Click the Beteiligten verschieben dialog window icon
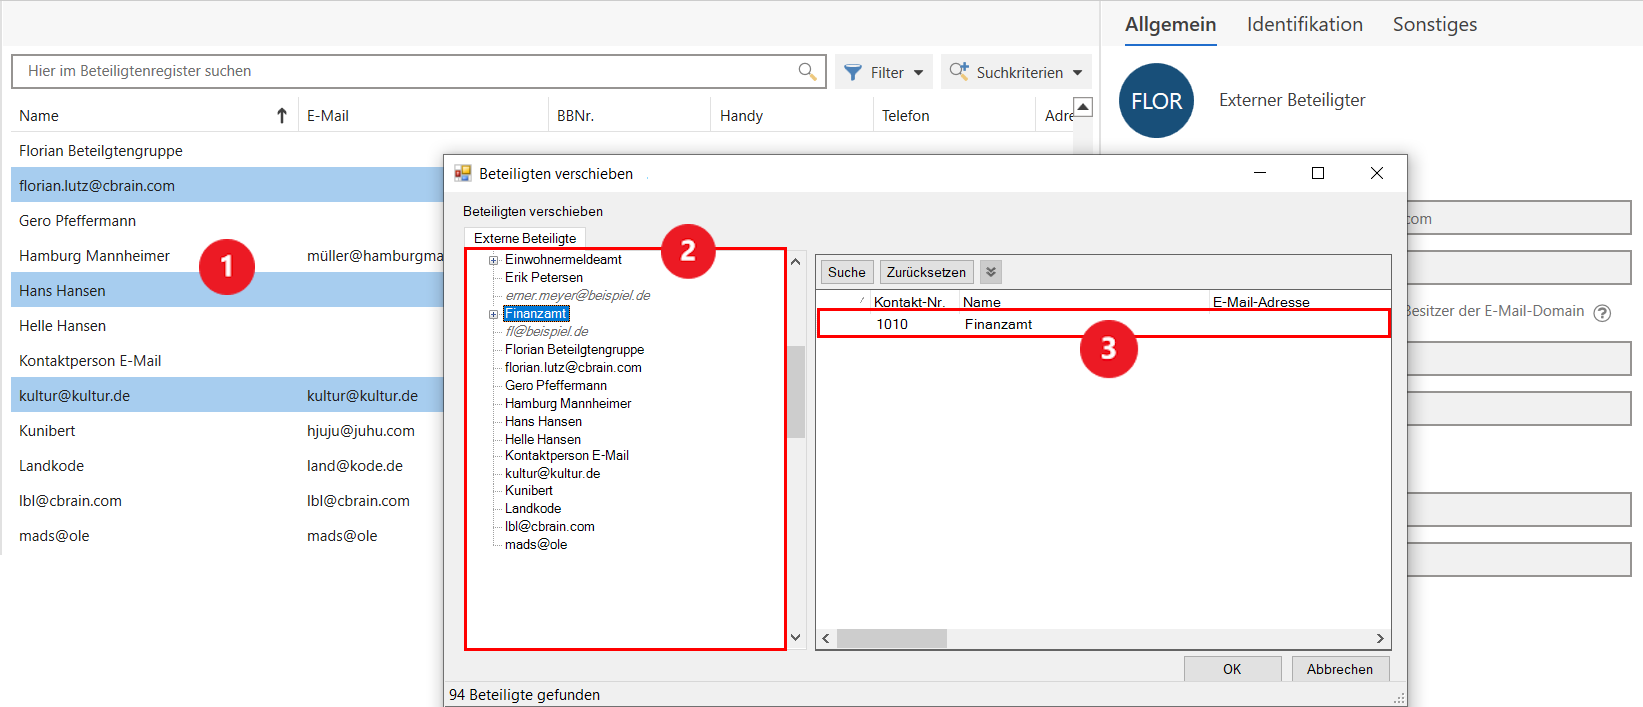Screen dimensions: 1643x707 pyautogui.click(x=463, y=173)
